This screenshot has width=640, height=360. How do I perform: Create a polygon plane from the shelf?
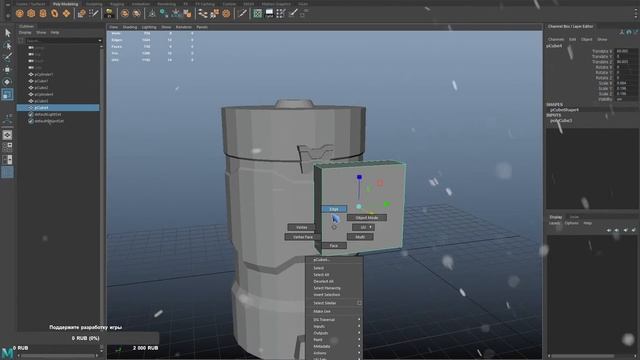point(66,13)
